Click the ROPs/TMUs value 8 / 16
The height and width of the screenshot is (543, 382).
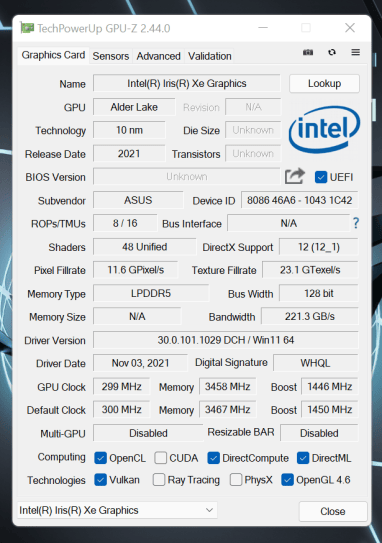pos(125,223)
